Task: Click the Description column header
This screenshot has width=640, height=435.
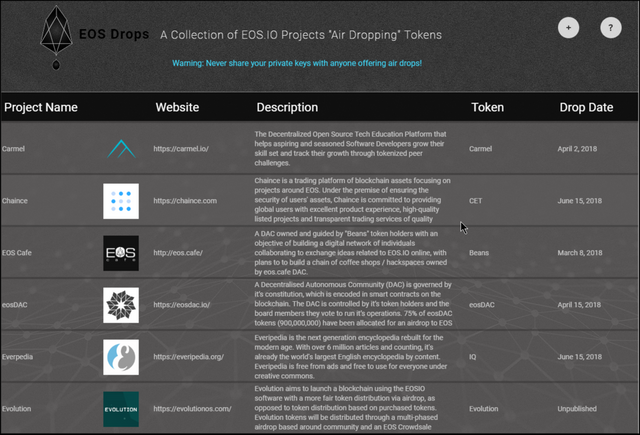Action: click(x=287, y=107)
